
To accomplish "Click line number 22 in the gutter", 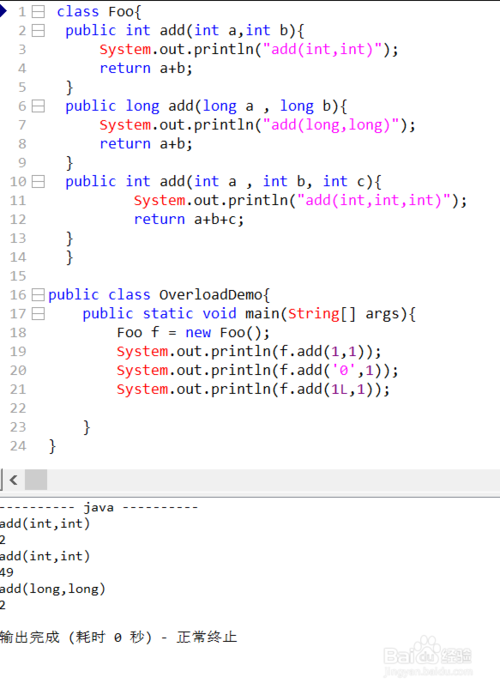I will click(18, 408).
